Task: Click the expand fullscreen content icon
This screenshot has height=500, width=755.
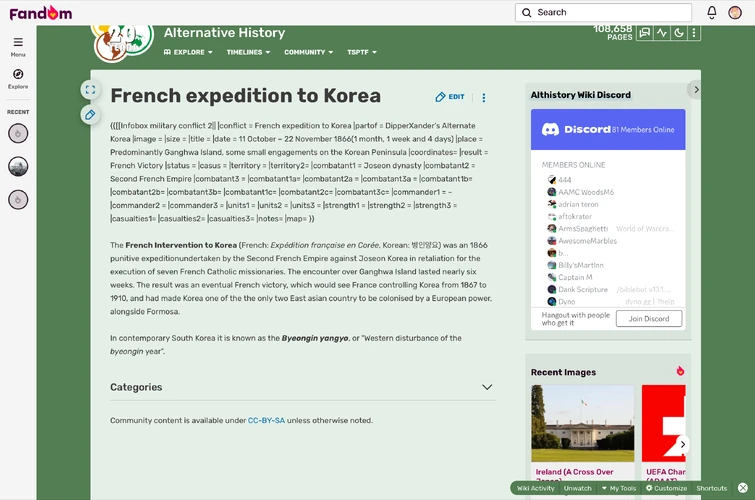Action: pos(90,90)
